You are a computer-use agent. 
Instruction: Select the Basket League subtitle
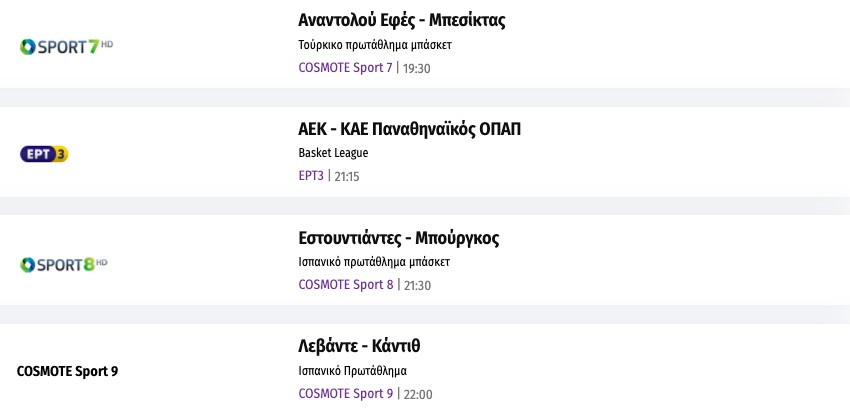[x=333, y=153]
